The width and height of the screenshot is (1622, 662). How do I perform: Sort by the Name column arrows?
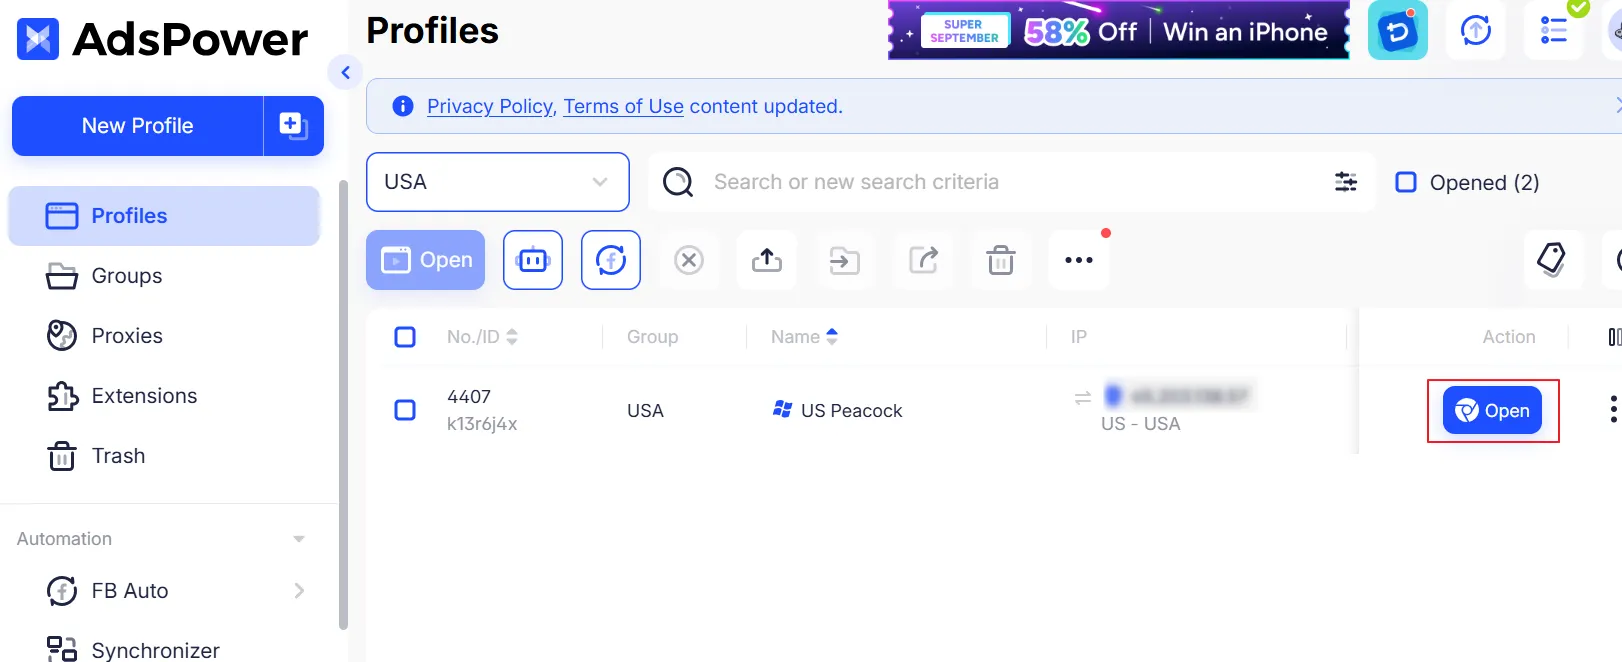coord(832,337)
